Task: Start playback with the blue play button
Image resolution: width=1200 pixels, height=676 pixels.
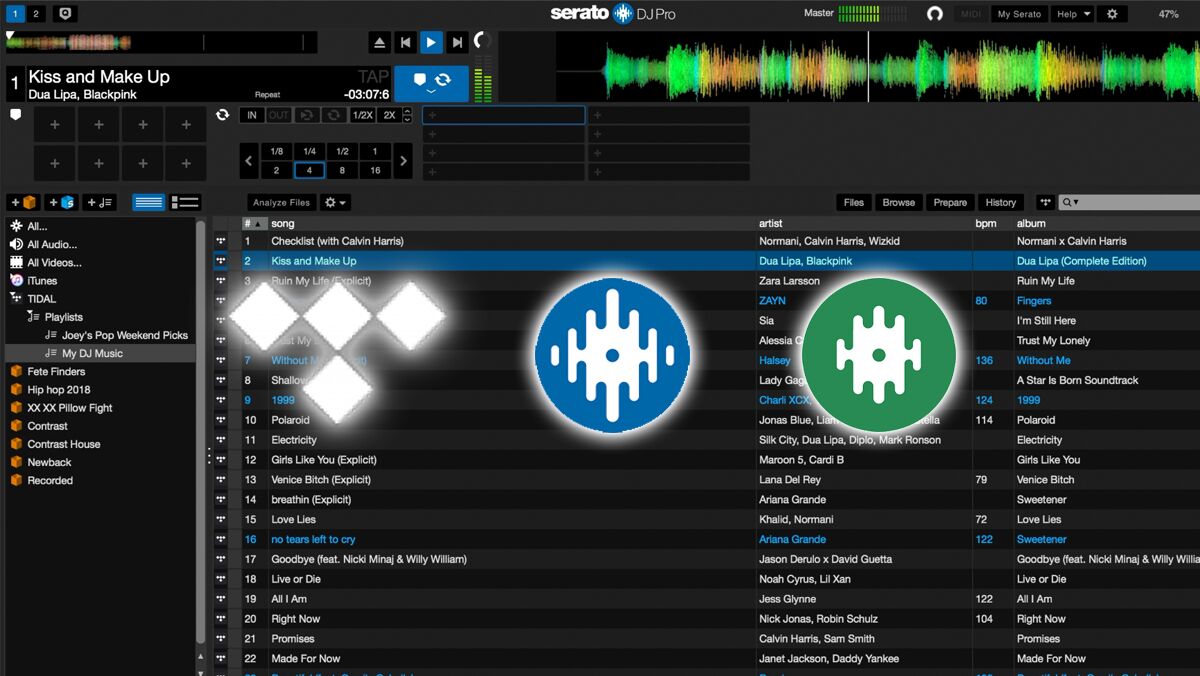Action: click(431, 42)
